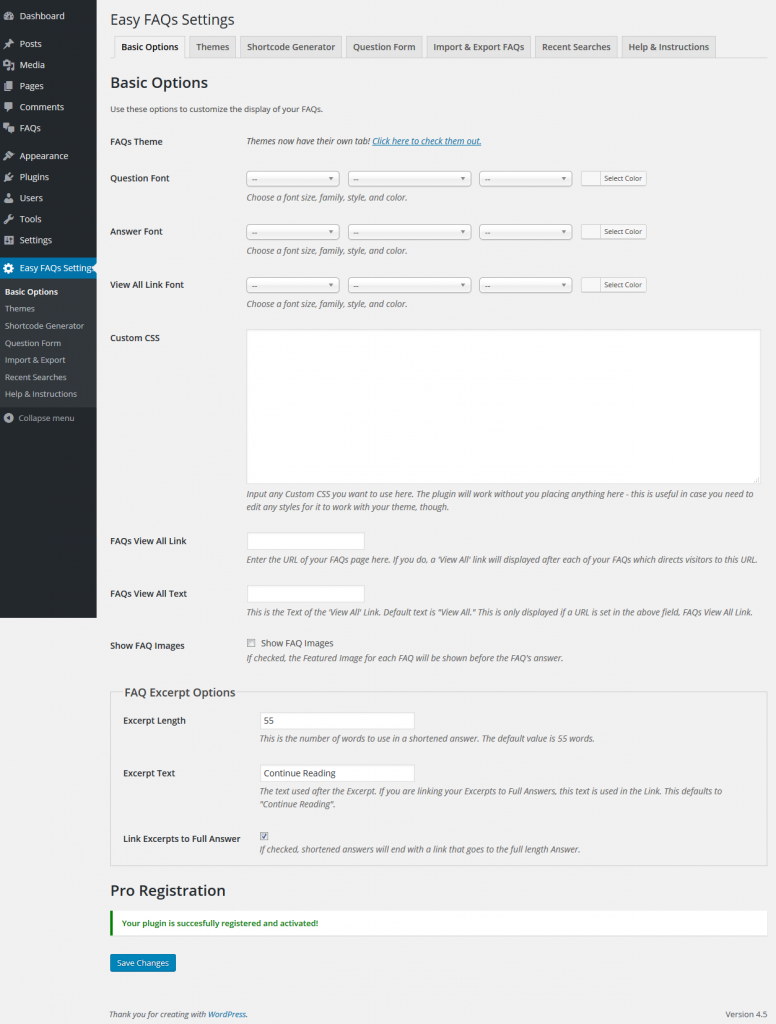The width and height of the screenshot is (776, 1024).
Task: Click the Media icon in sidebar
Action: [9, 65]
